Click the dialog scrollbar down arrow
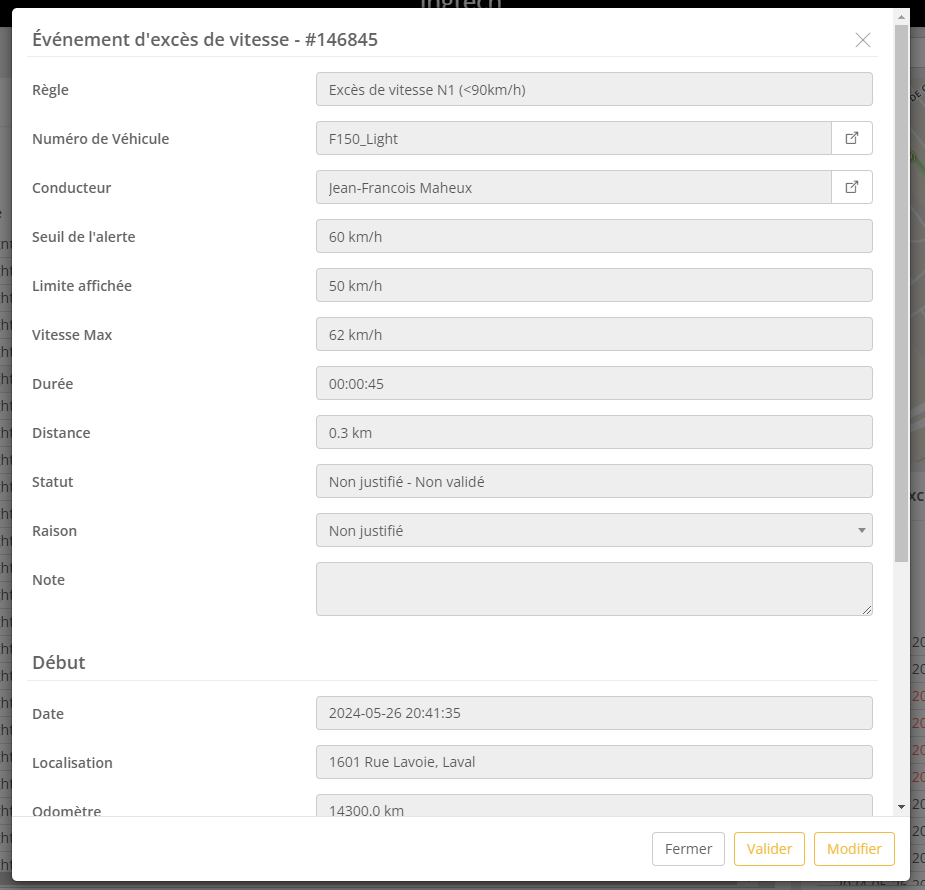Image resolution: width=925 pixels, height=890 pixels. pyautogui.click(x=901, y=806)
